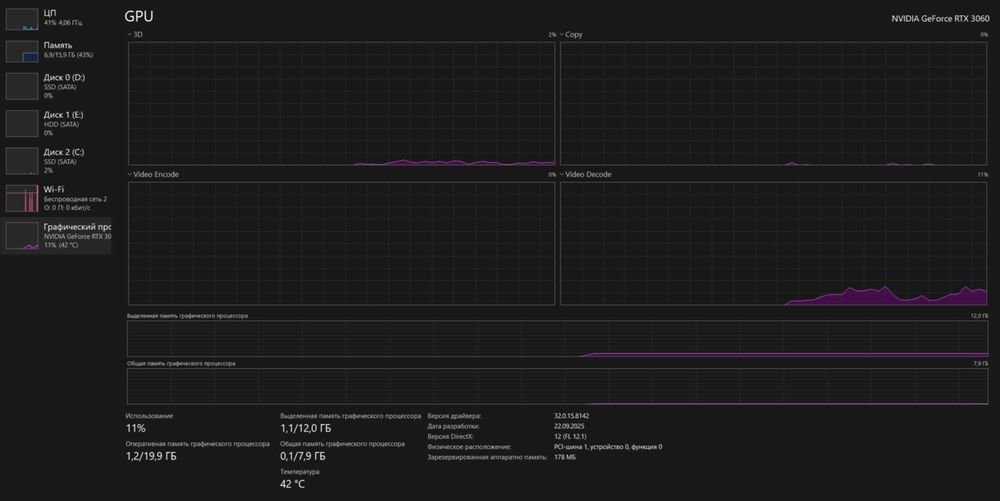
Task: Select Диск 2 (C:) SSD item
Action: tap(56, 161)
